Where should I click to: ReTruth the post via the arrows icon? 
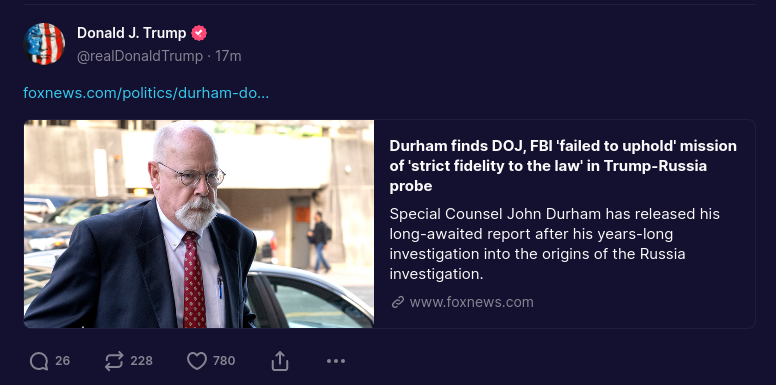click(x=114, y=361)
